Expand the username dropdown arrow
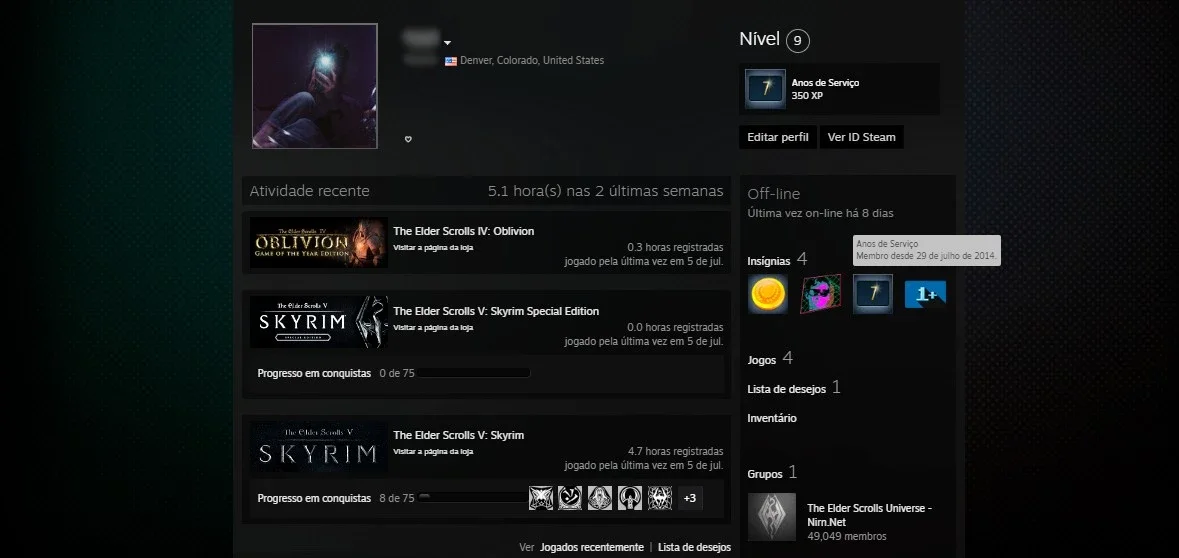This screenshot has height=558, width=1179. (x=447, y=43)
